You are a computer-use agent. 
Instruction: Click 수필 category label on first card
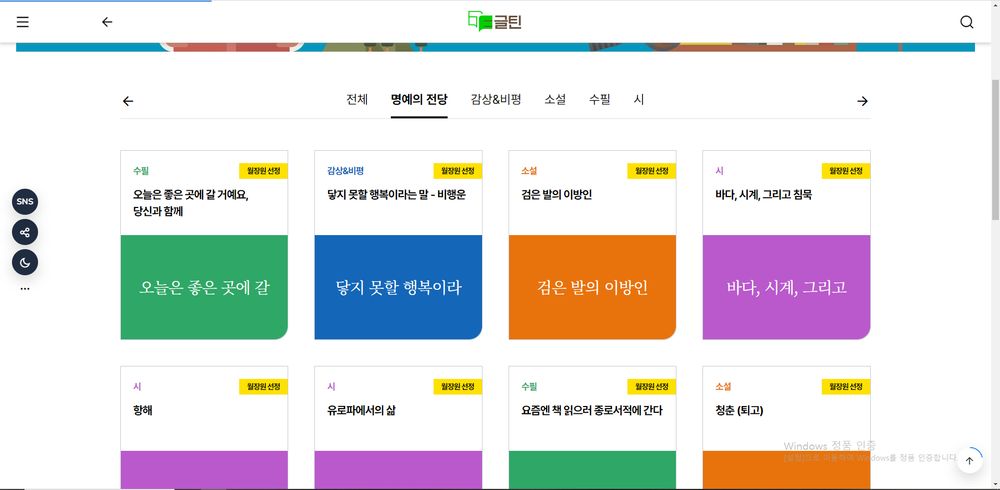[141, 171]
